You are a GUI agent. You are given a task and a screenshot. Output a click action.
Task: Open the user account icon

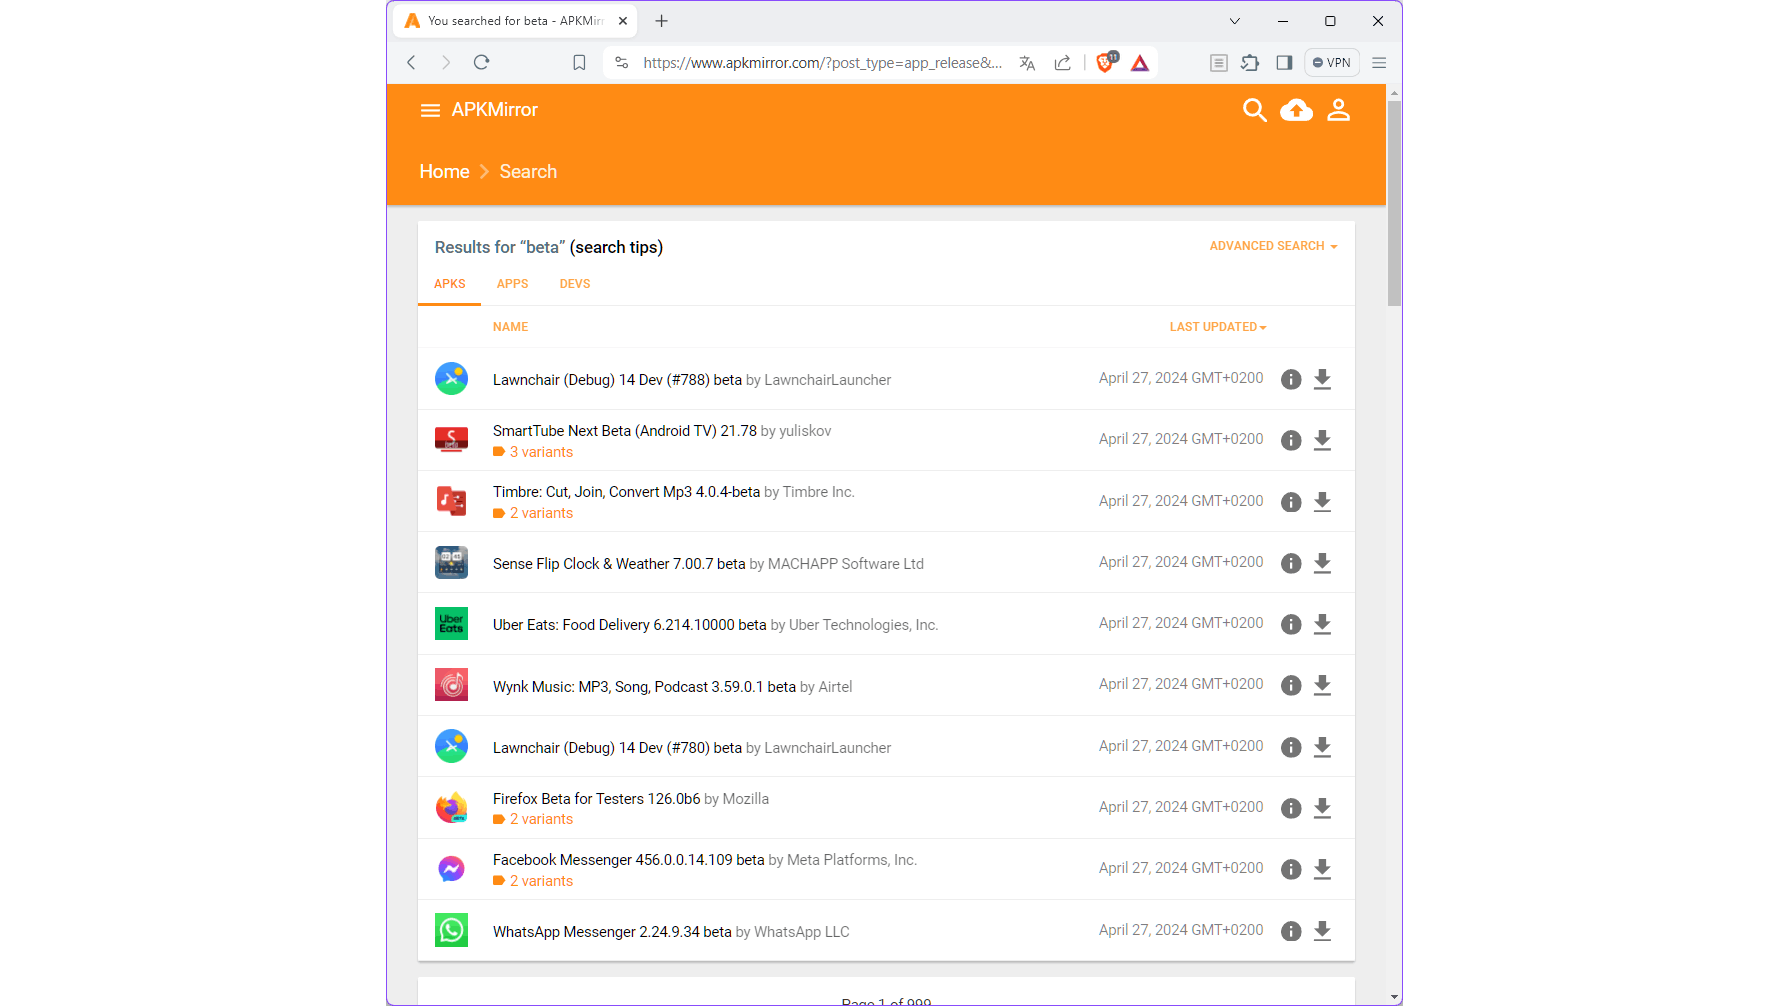click(1338, 110)
